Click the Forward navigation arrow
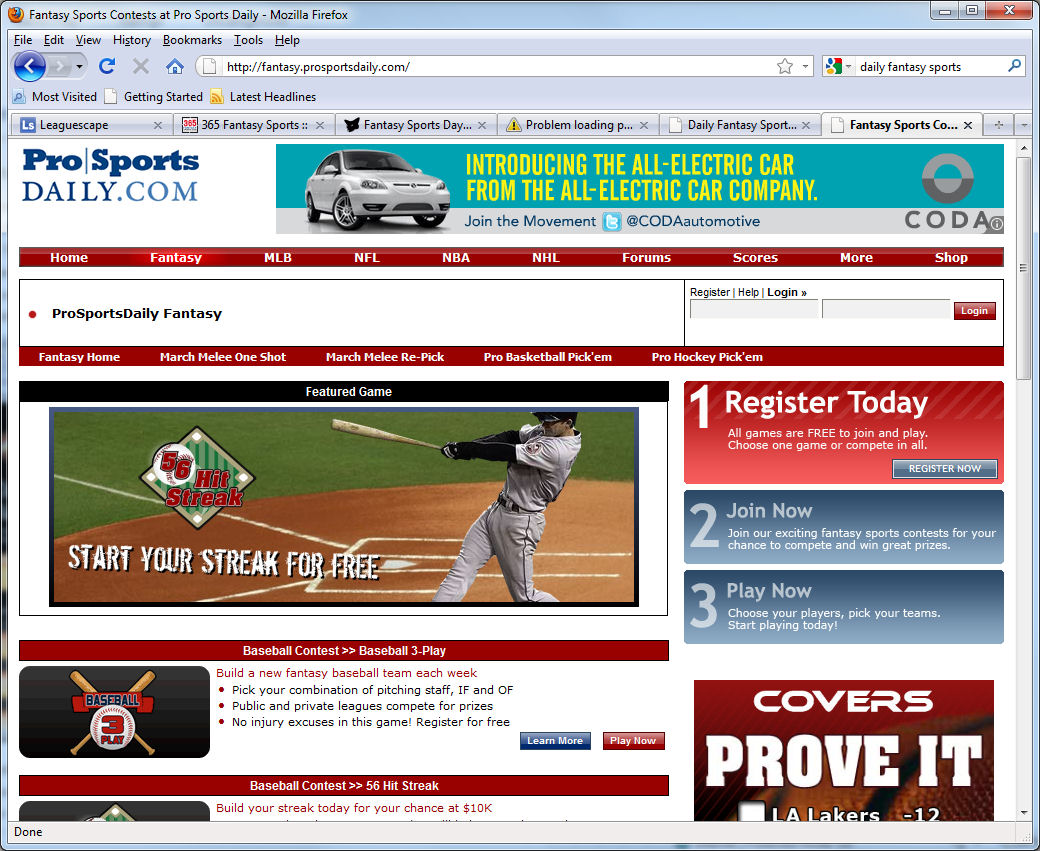Viewport: 1040px width, 851px height. pyautogui.click(x=60, y=66)
